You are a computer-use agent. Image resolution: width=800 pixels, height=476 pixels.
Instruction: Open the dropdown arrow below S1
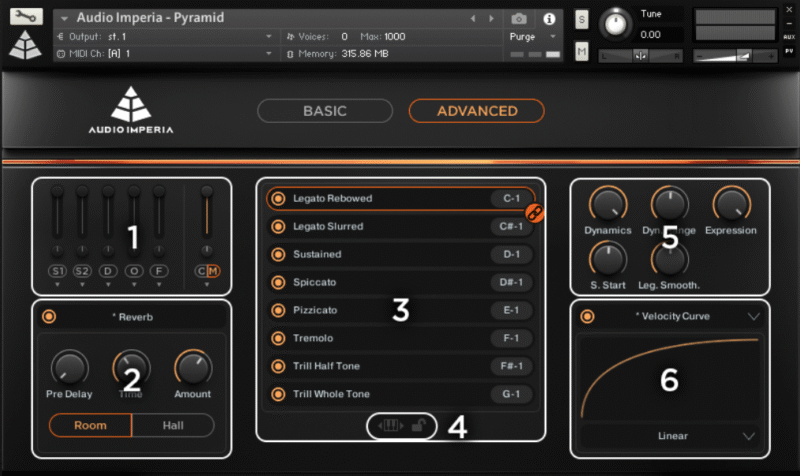point(57,285)
